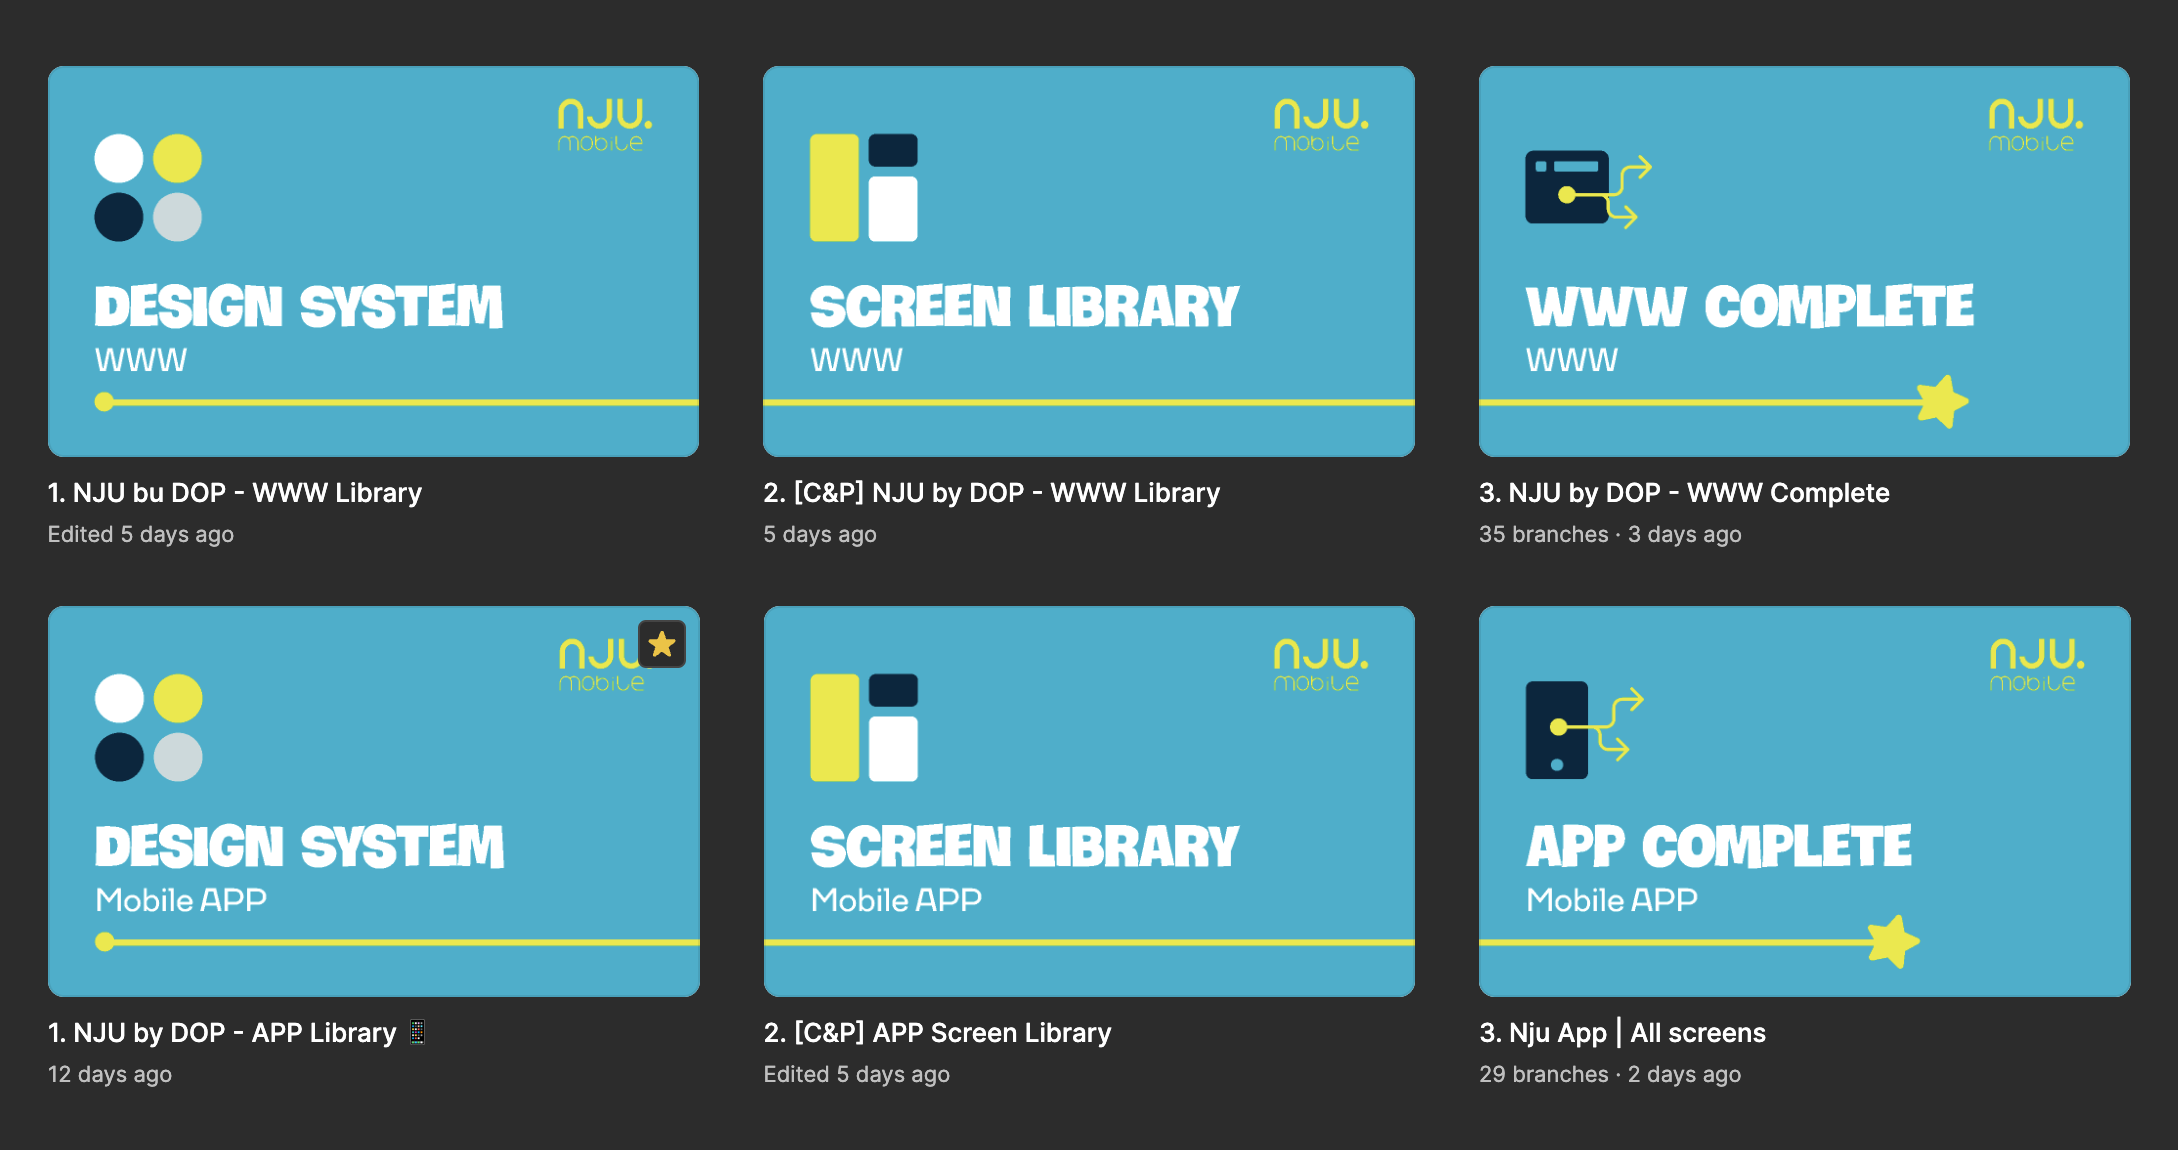Click title '3. Nju App | All screens'

[x=1622, y=1033]
